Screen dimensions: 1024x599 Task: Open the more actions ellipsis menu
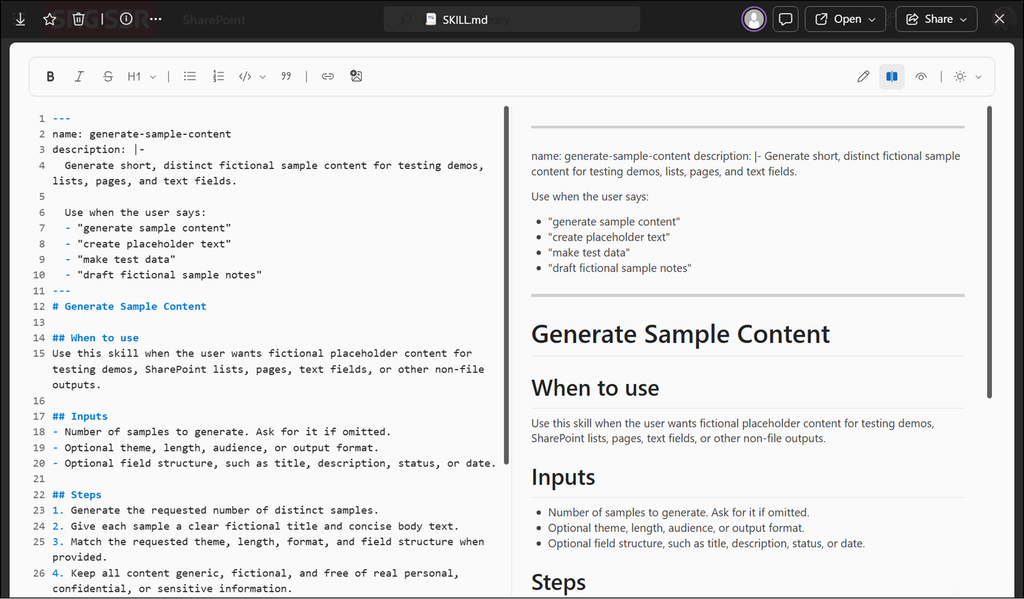point(155,19)
